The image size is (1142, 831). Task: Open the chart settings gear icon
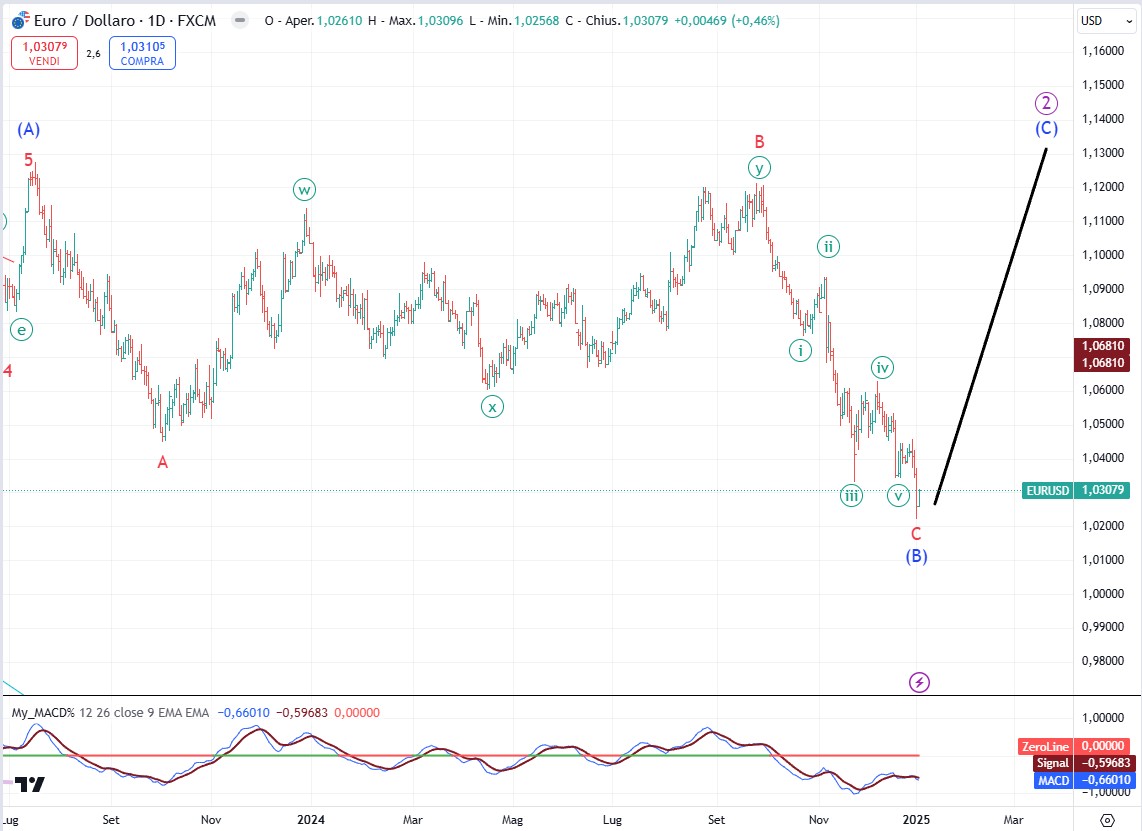[x=1107, y=820]
